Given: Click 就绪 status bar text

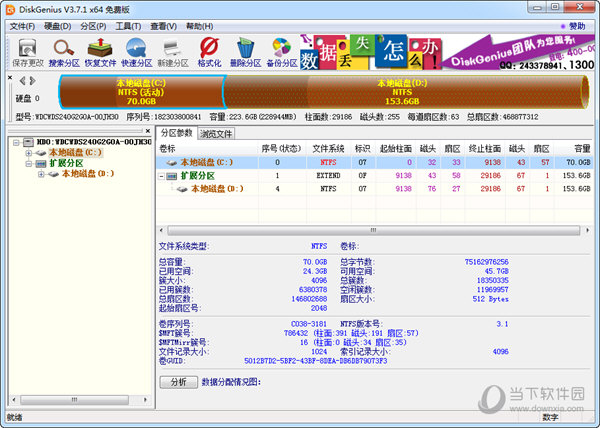Looking at the screenshot, I should click(x=15, y=417).
